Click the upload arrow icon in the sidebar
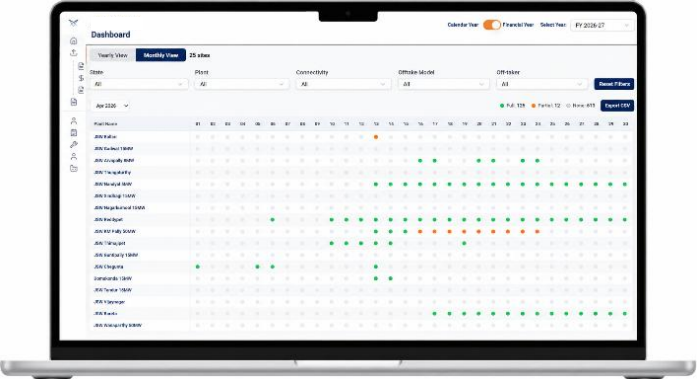 (74, 52)
